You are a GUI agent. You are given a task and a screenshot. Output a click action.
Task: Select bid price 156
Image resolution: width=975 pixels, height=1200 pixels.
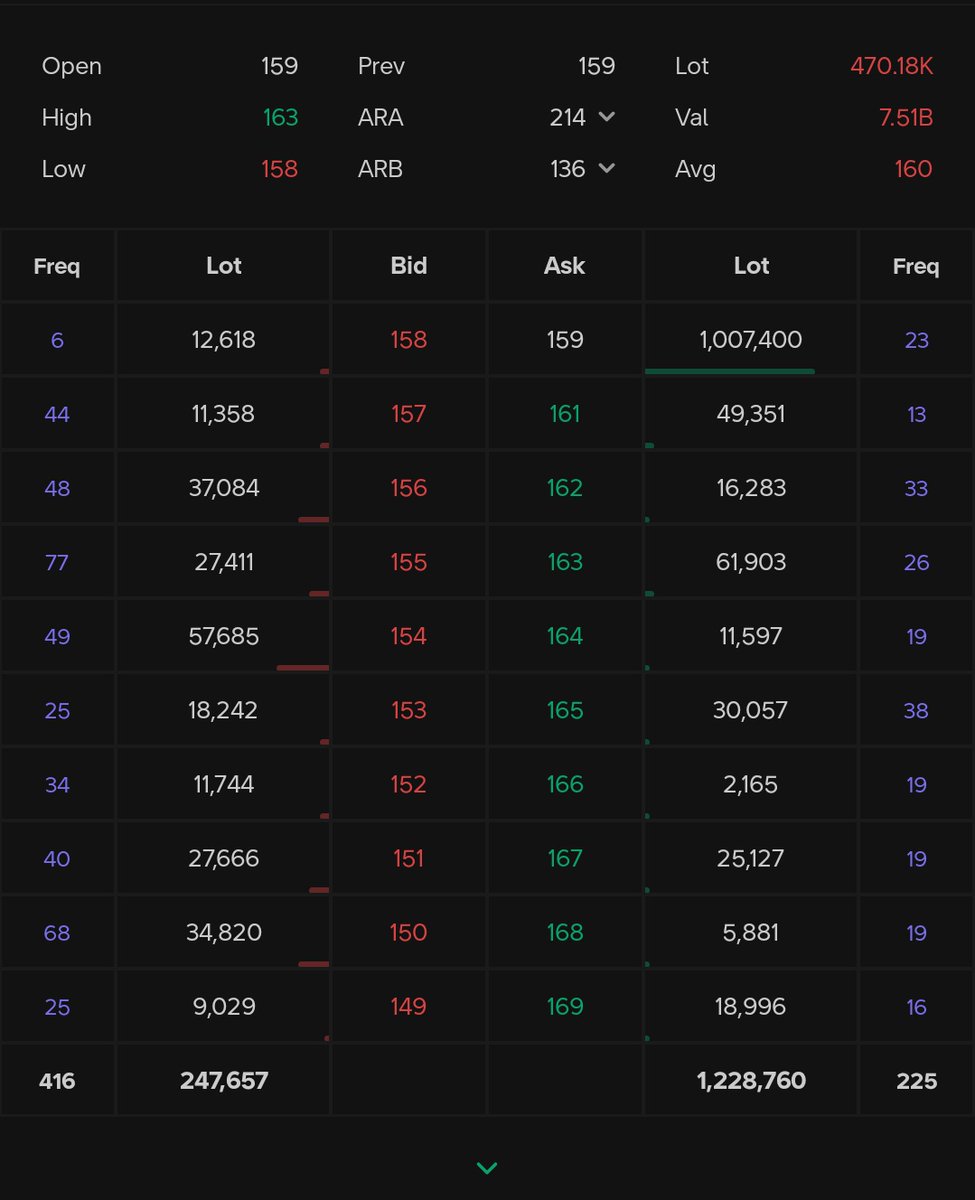pos(409,488)
